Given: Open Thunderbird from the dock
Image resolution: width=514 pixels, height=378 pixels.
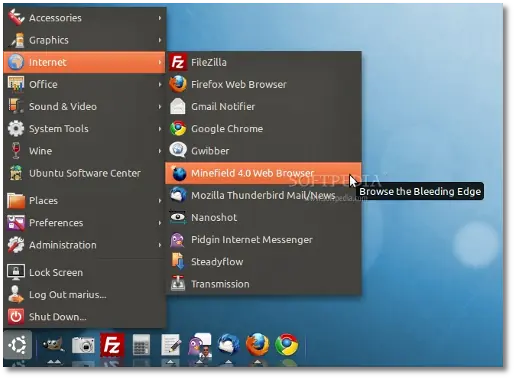Looking at the screenshot, I should pyautogui.click(x=228, y=344).
